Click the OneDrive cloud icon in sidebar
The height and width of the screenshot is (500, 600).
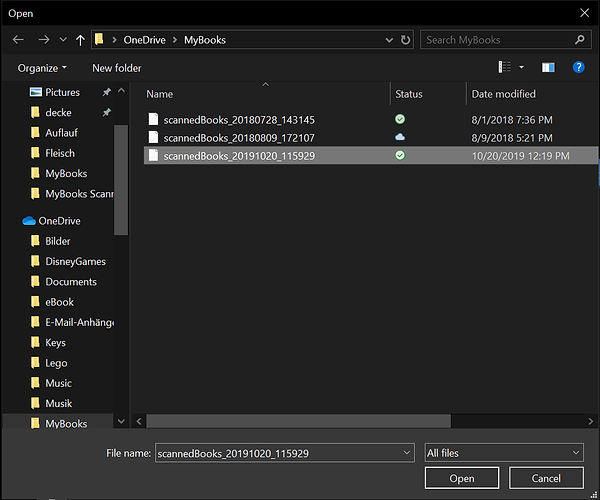[29, 221]
